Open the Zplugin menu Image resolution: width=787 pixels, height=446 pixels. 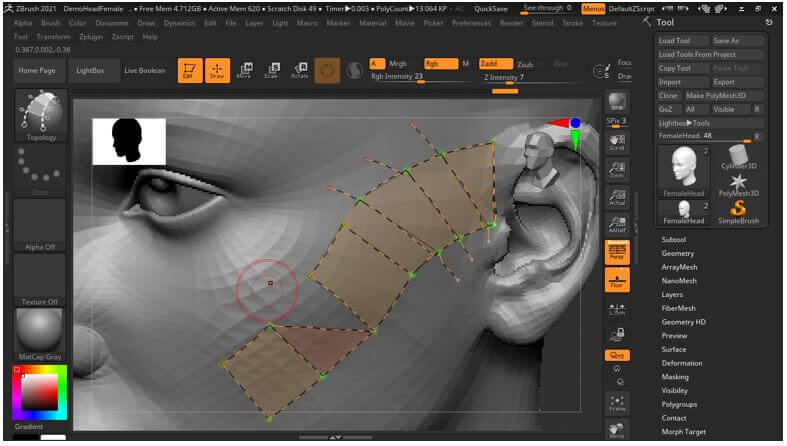[91, 37]
